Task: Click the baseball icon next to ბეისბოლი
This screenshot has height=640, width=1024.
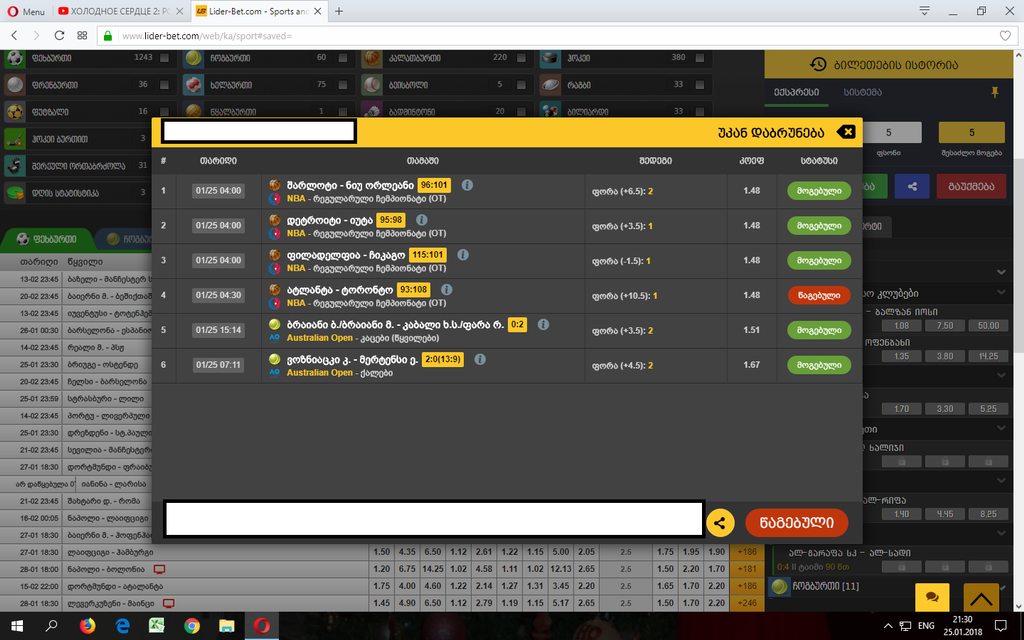Action: point(372,85)
